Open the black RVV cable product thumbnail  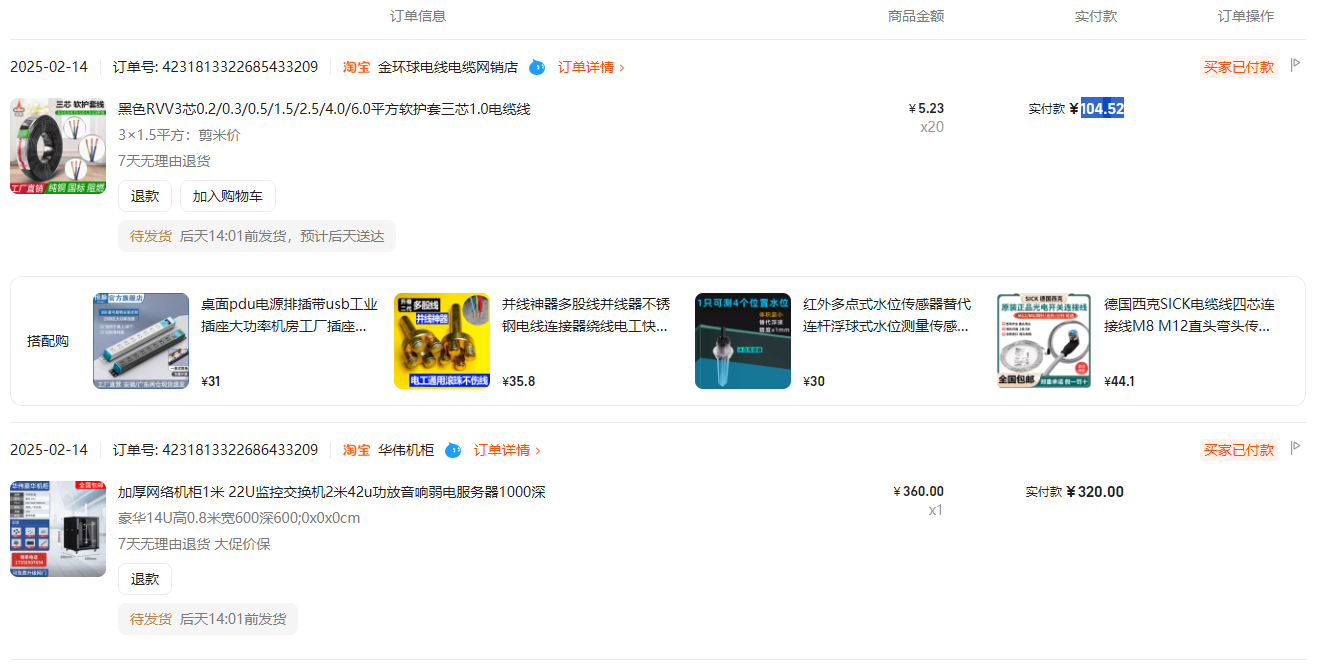(58, 146)
